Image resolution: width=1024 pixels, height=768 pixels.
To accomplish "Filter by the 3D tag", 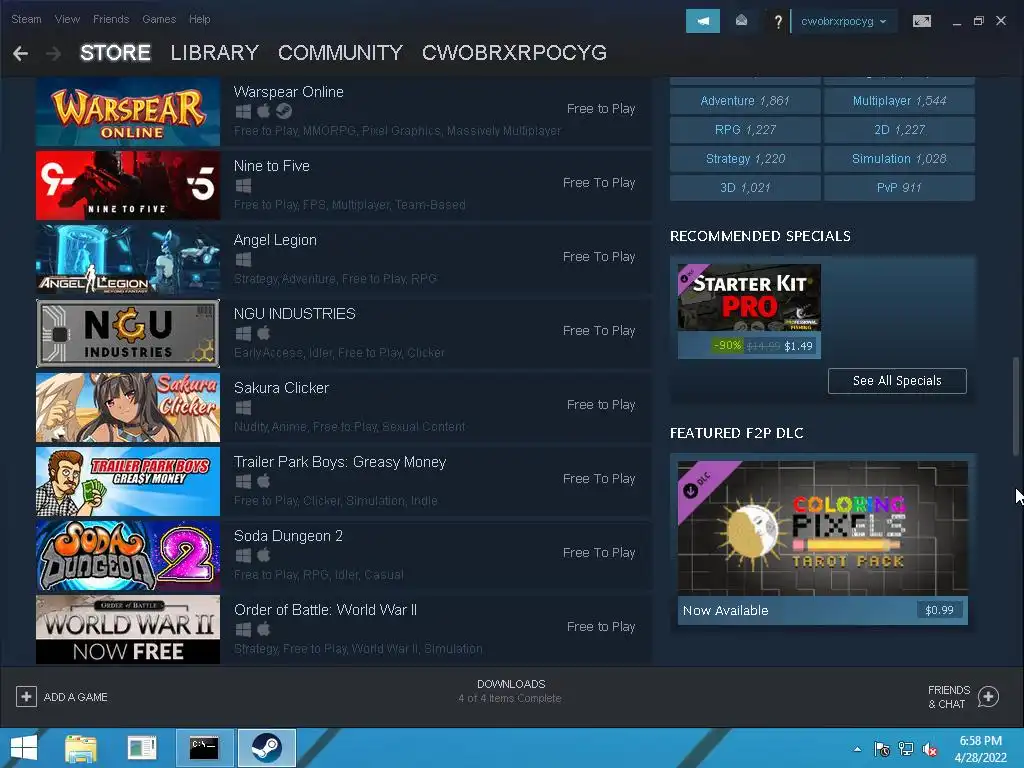I will [745, 187].
